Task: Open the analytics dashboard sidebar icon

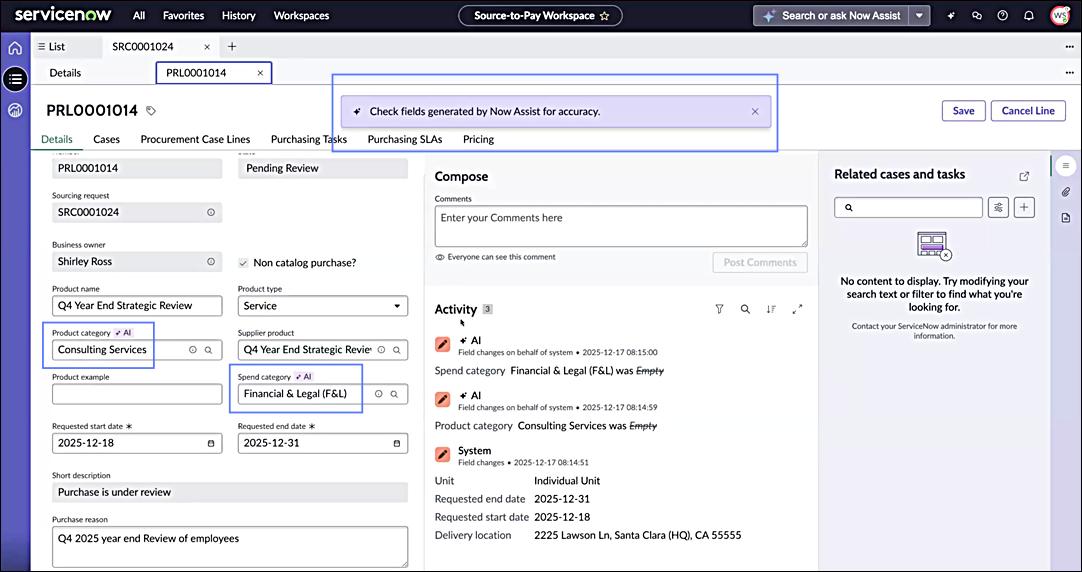Action: (15, 110)
